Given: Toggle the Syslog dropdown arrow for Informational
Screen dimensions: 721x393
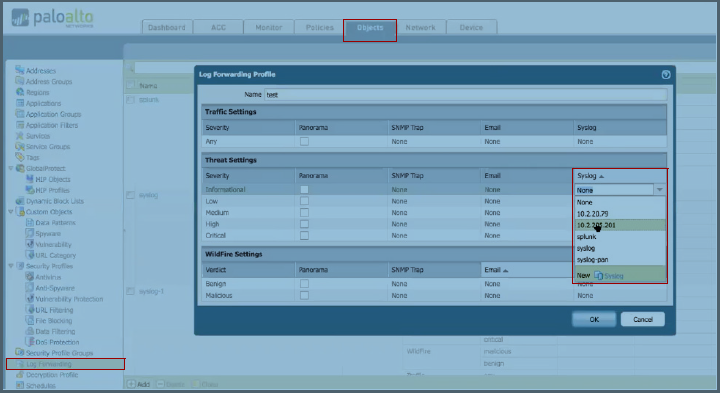Looking at the screenshot, I should (659, 189).
